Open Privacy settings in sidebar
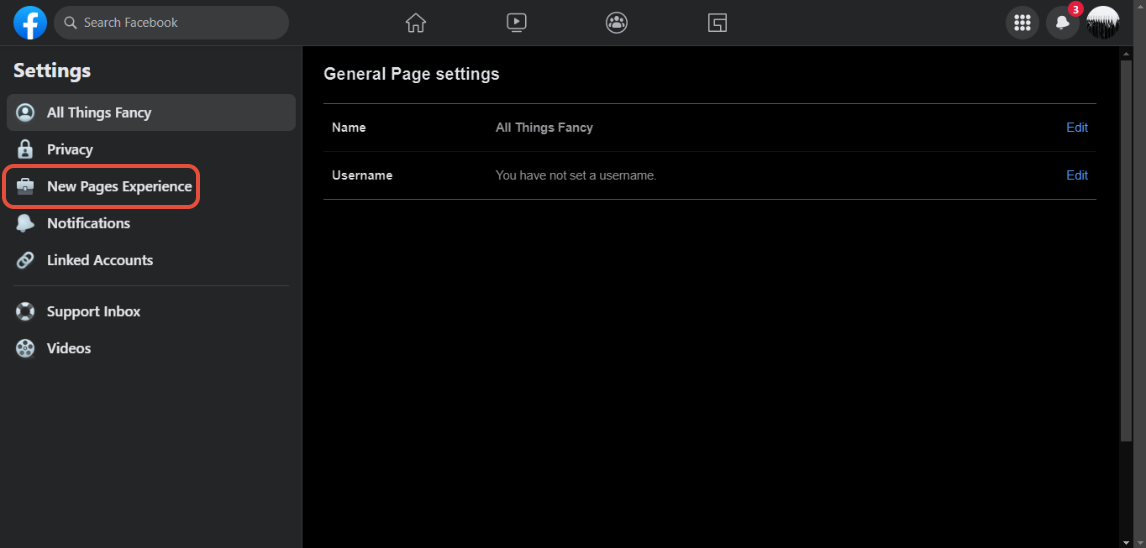The width and height of the screenshot is (1146, 548). tap(151, 149)
